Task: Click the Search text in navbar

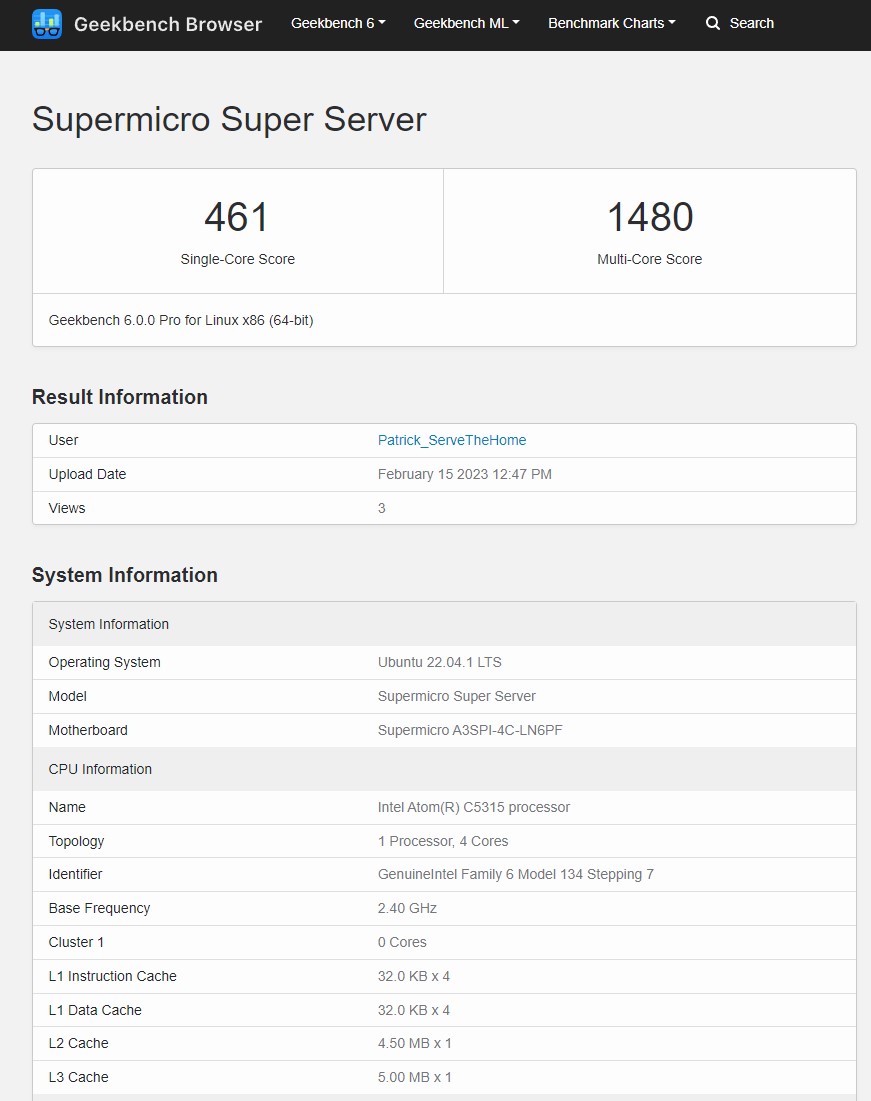Action: click(x=751, y=23)
